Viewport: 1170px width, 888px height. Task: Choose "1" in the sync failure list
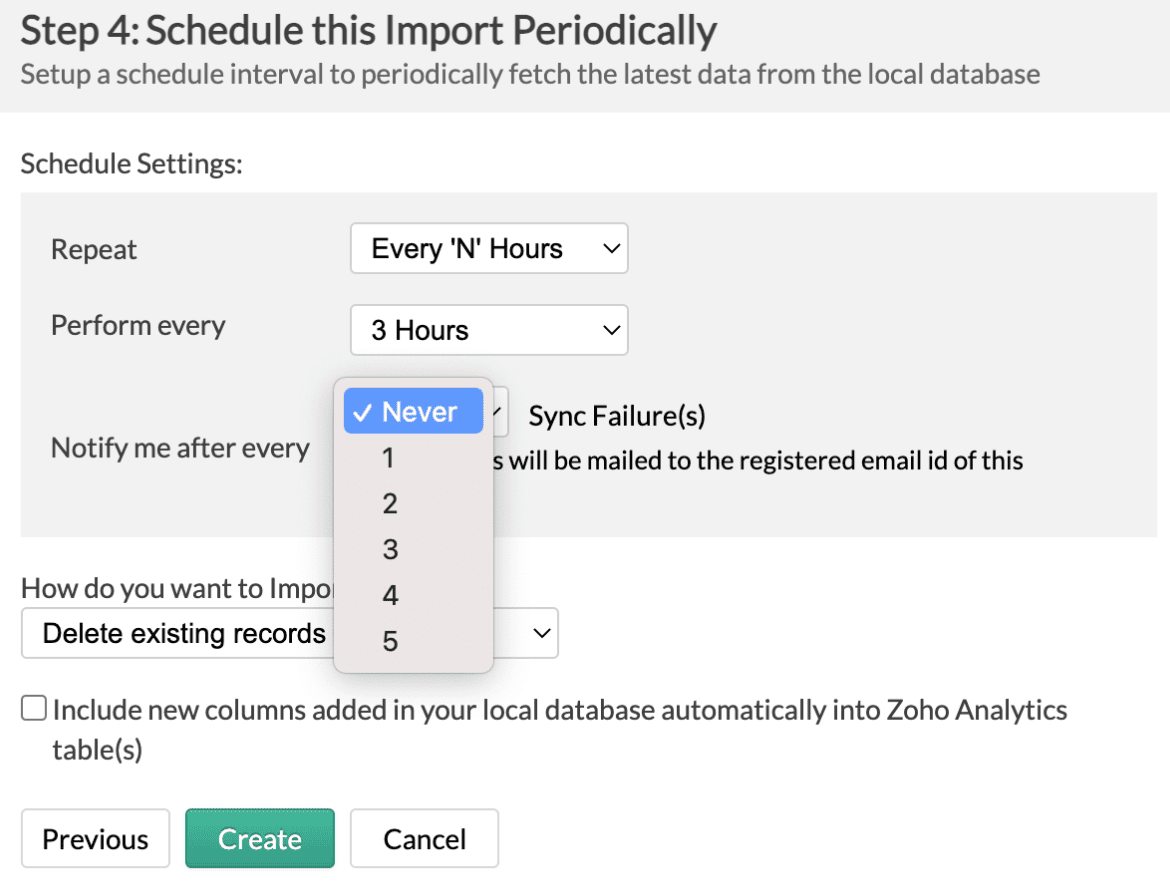click(389, 458)
